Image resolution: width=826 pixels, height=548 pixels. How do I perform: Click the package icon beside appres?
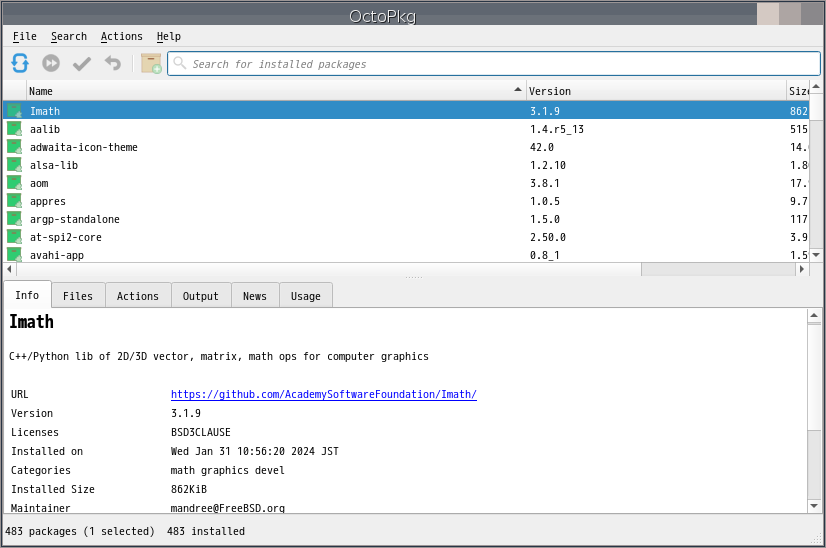pos(14,201)
